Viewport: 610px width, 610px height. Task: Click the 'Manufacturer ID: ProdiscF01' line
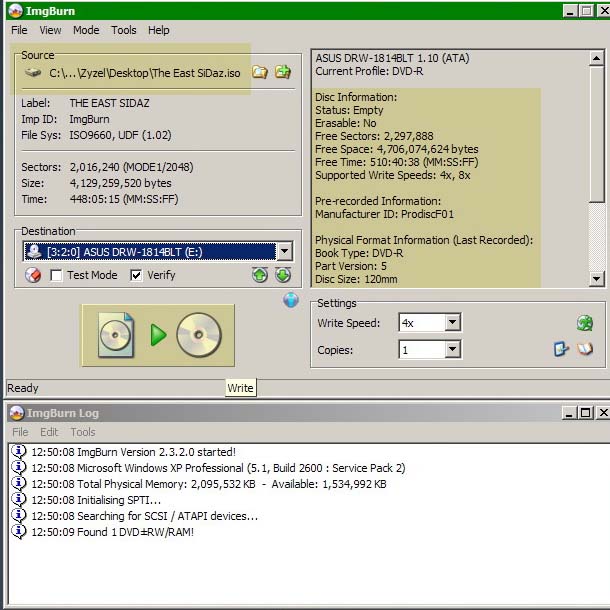coord(384,214)
